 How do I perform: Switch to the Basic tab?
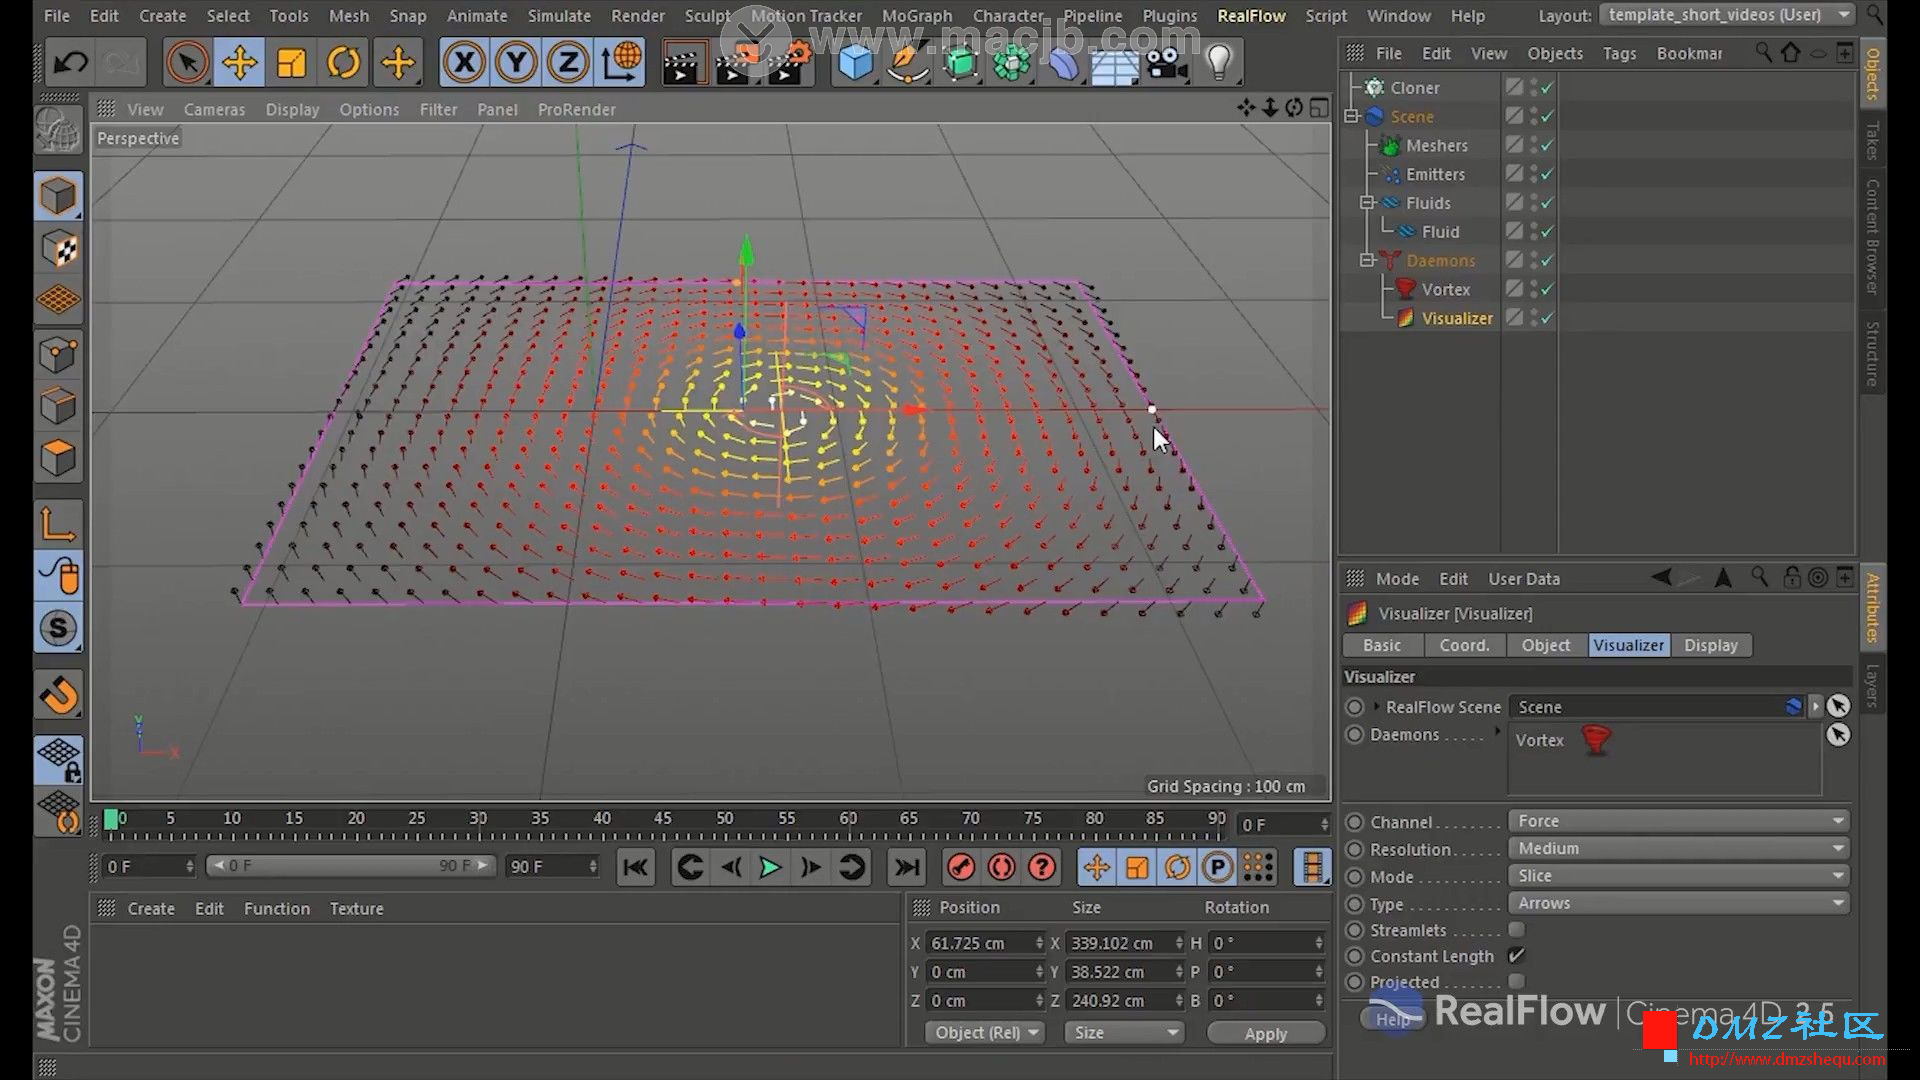coord(1382,645)
